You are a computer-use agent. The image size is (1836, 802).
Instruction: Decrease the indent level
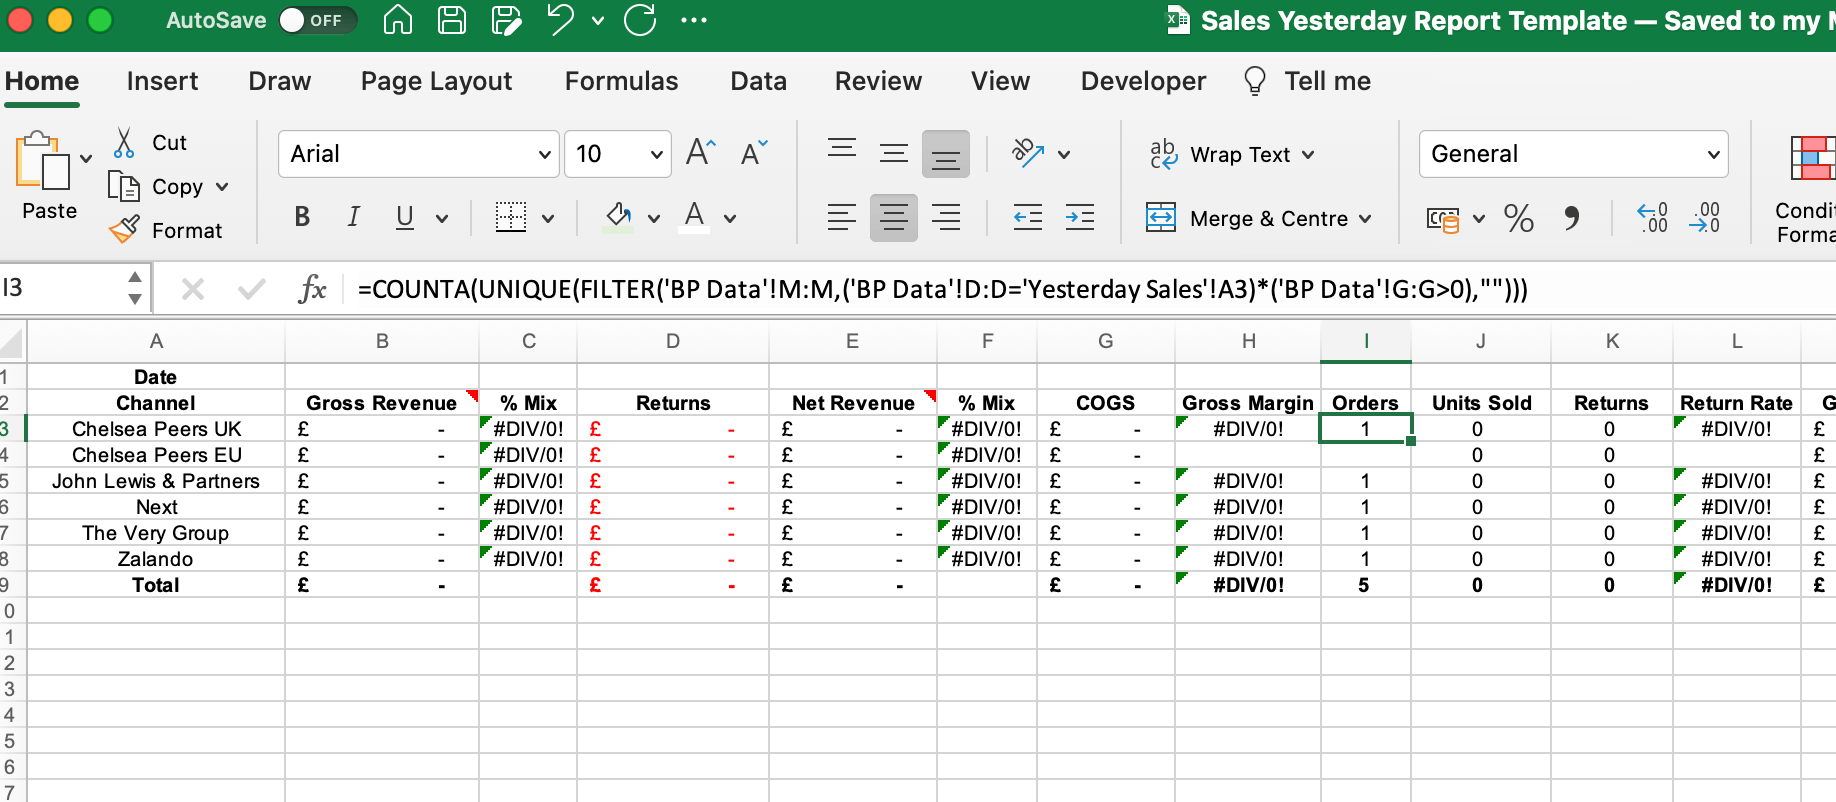click(x=1028, y=218)
